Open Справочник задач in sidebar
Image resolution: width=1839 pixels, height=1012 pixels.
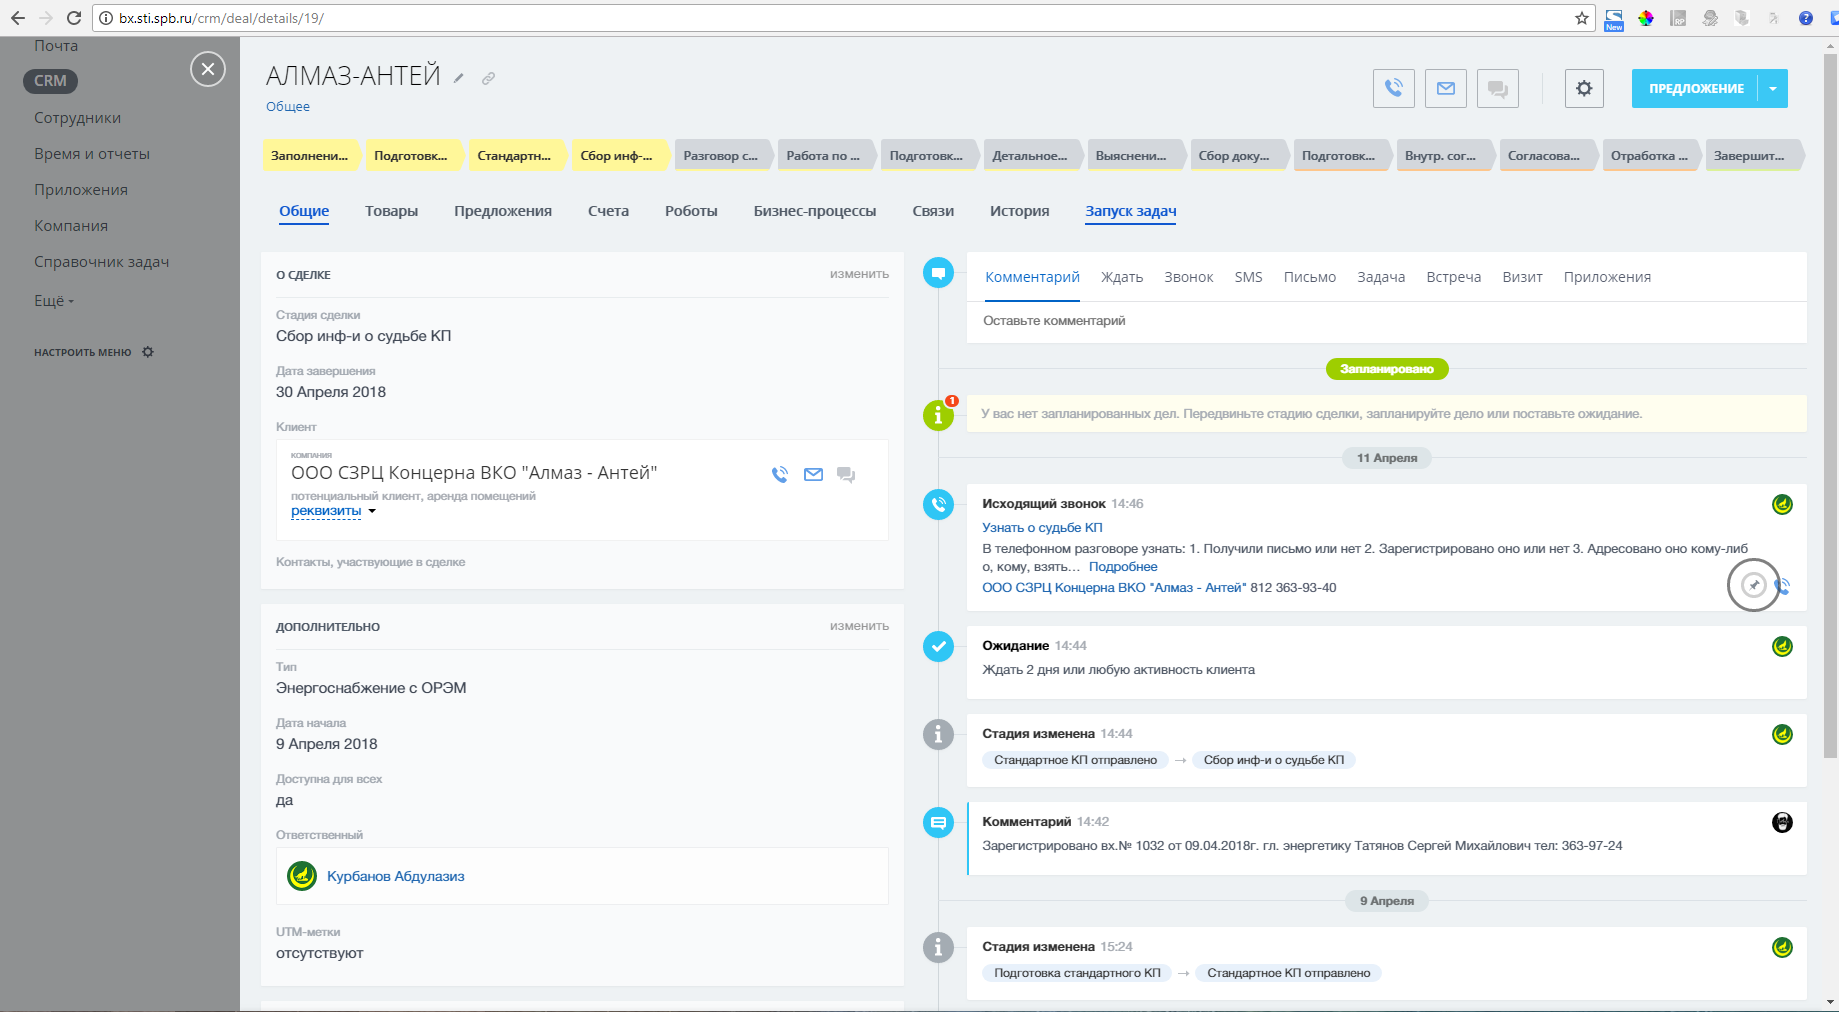click(x=101, y=262)
